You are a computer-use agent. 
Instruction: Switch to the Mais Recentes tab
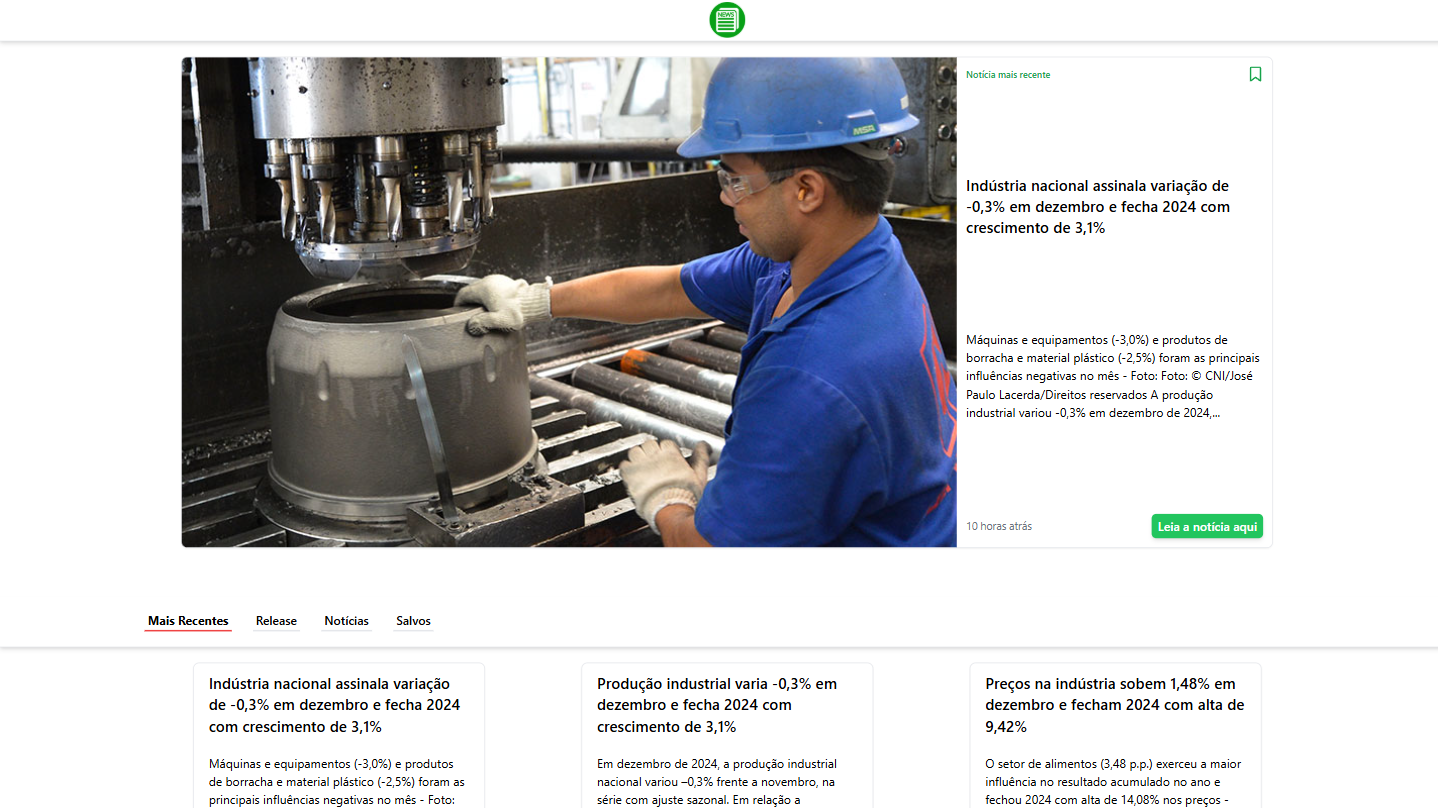tap(188, 621)
